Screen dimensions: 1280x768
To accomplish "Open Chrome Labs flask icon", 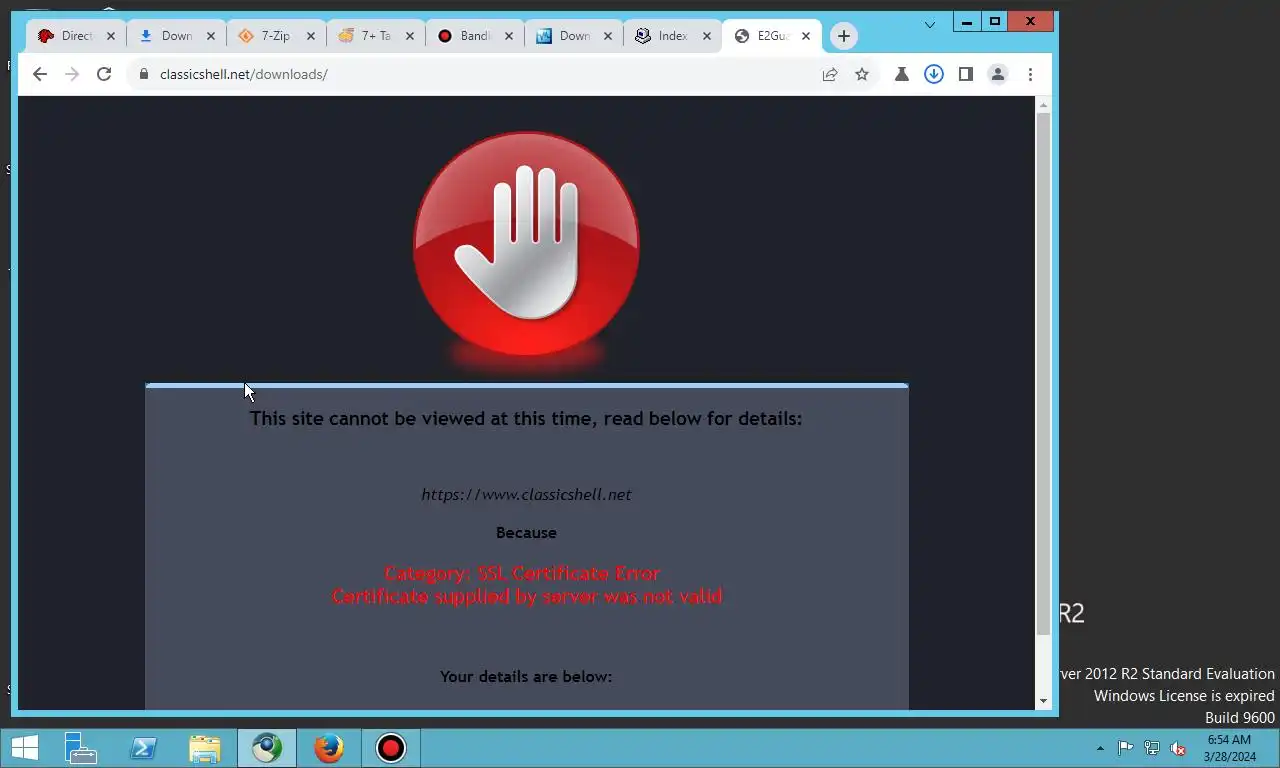I will pyautogui.click(x=902, y=74).
